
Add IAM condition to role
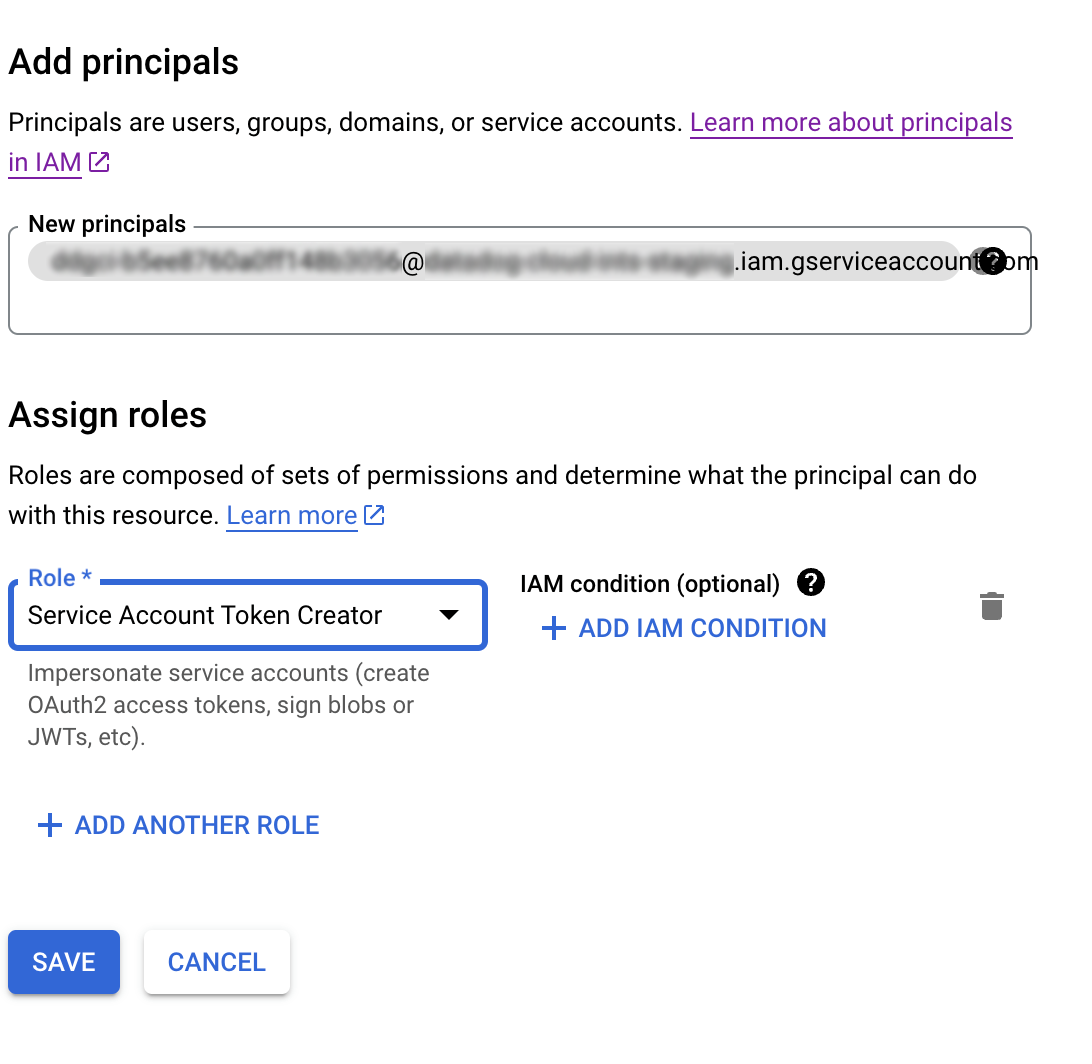[684, 628]
